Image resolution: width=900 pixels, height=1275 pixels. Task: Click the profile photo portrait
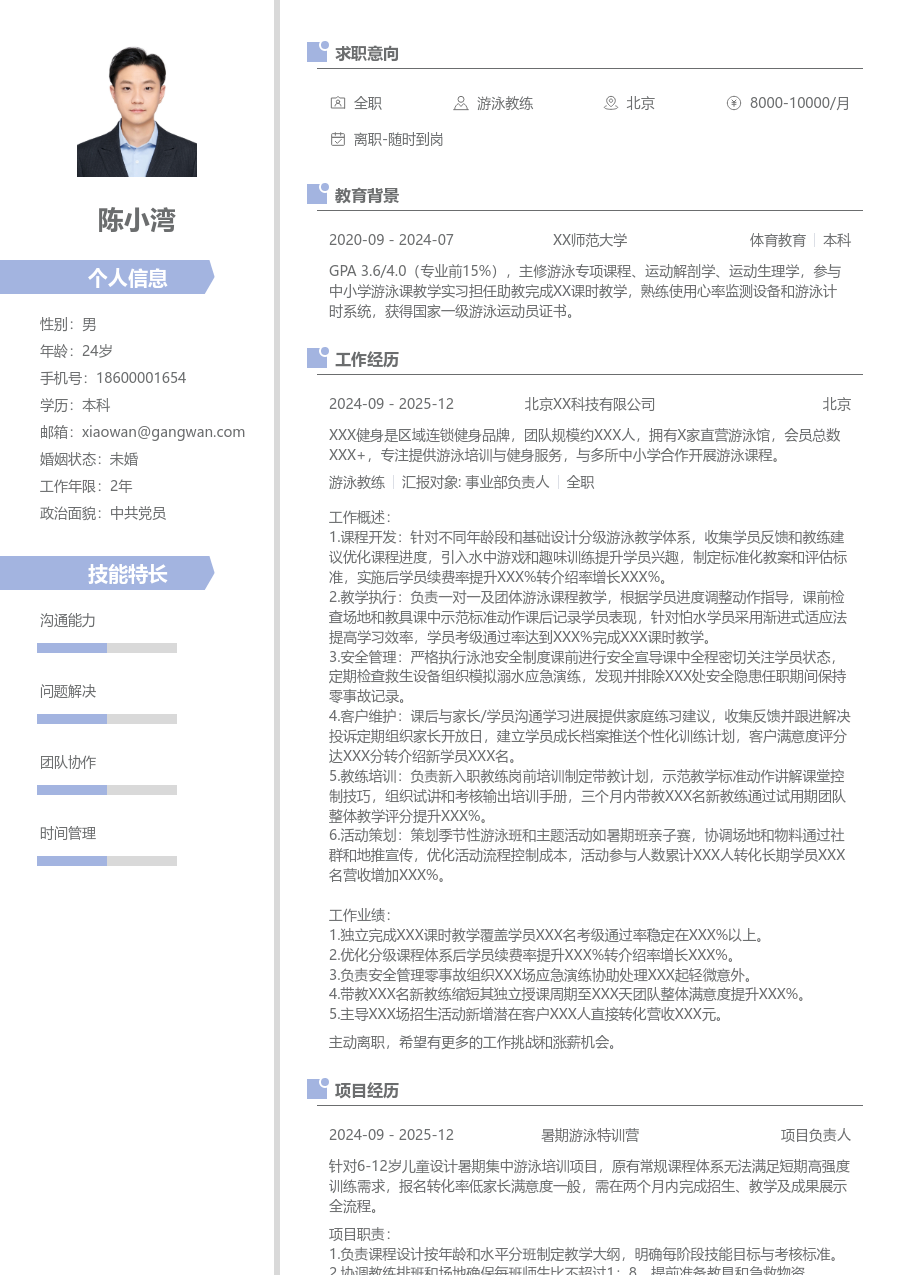(x=137, y=112)
